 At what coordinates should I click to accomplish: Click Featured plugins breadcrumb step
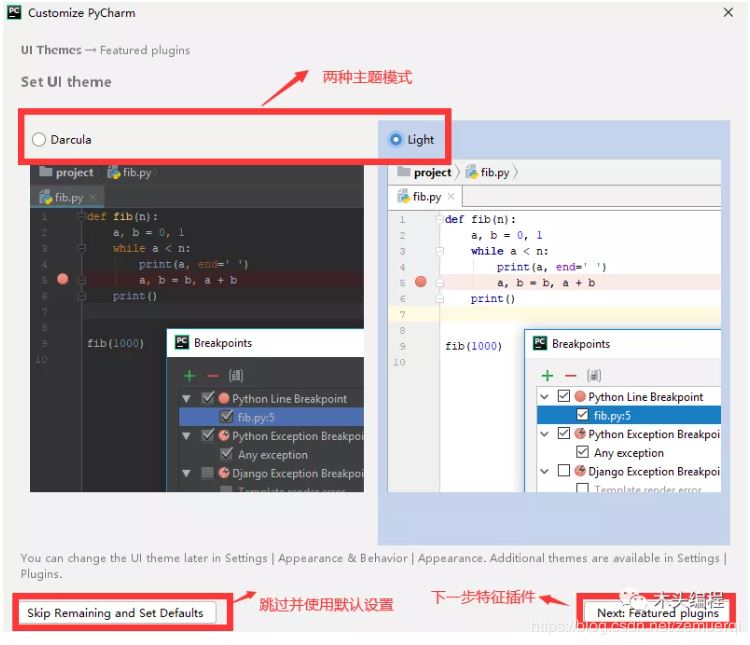(145, 50)
